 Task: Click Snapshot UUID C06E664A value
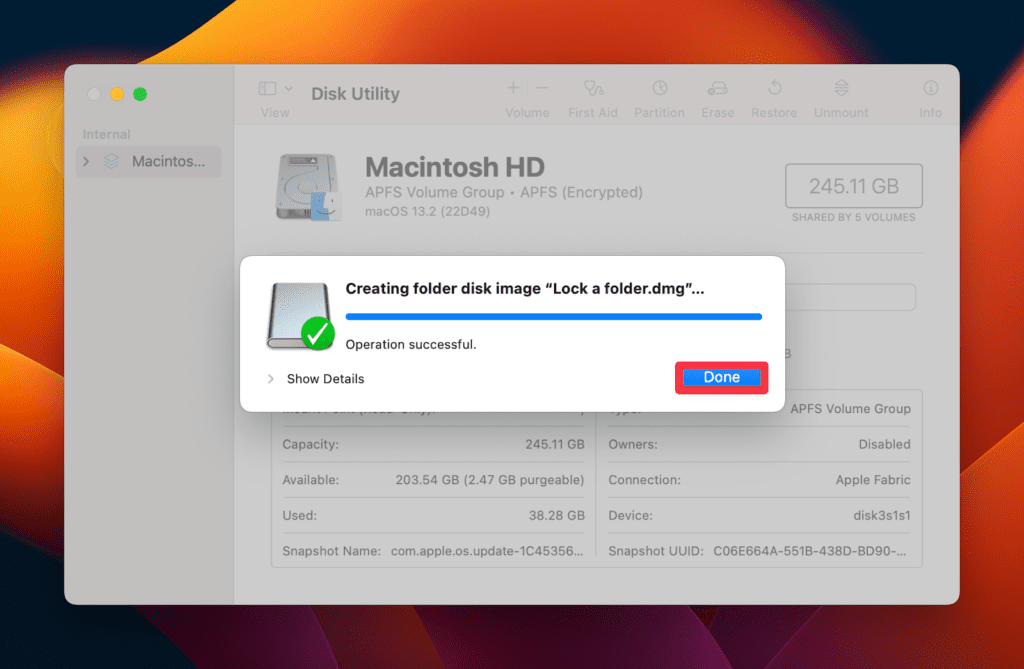[x=810, y=551]
